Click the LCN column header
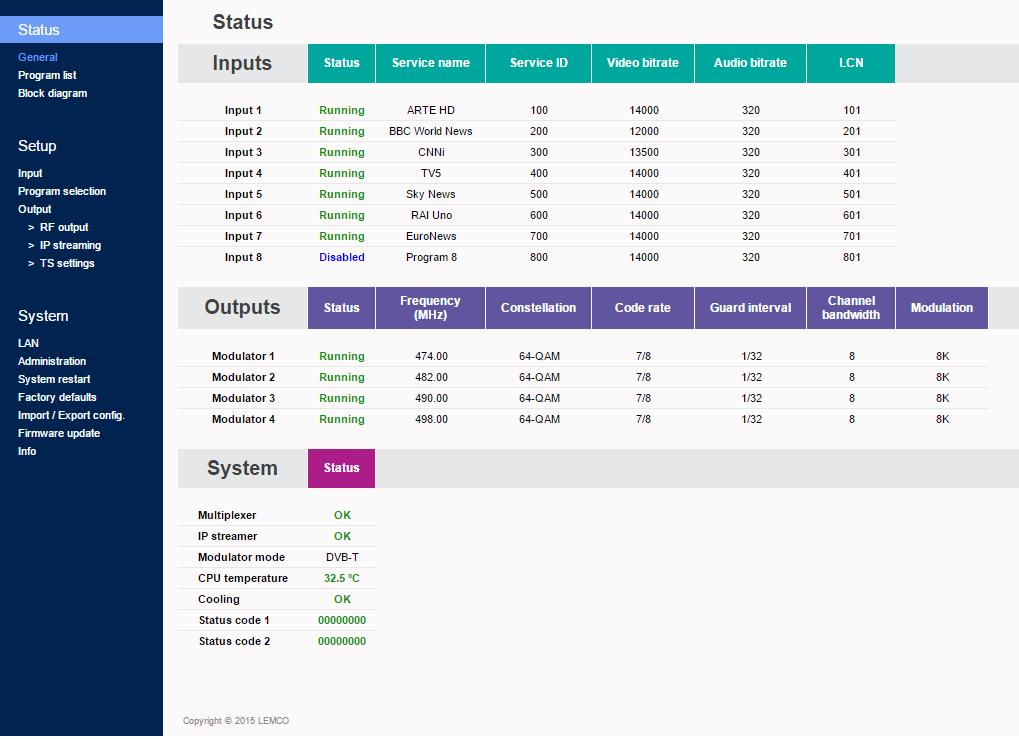Image resolution: width=1019 pixels, height=739 pixels. click(x=851, y=63)
